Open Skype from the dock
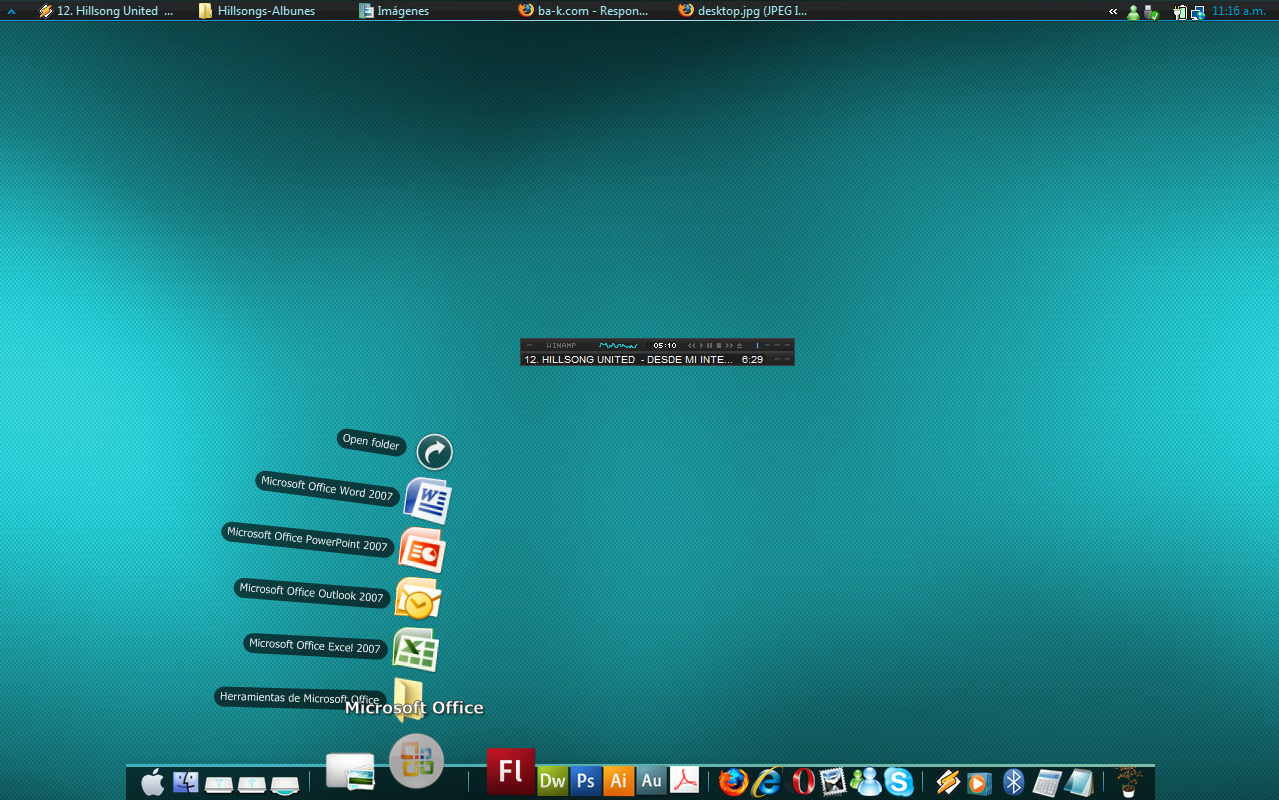Screen dimensions: 1279x800 [898, 782]
